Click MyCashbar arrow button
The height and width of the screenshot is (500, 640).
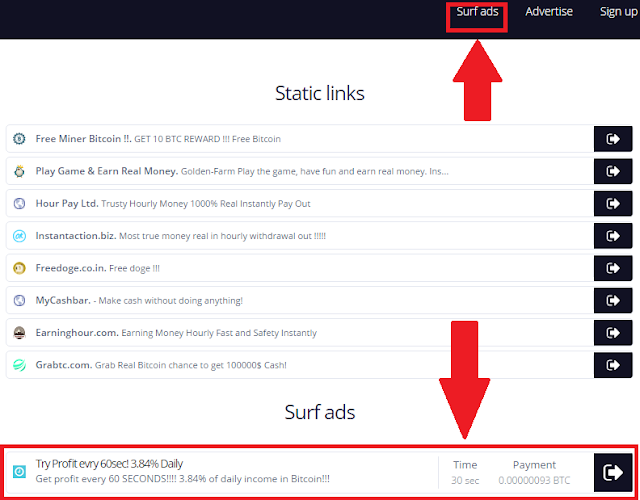click(613, 300)
